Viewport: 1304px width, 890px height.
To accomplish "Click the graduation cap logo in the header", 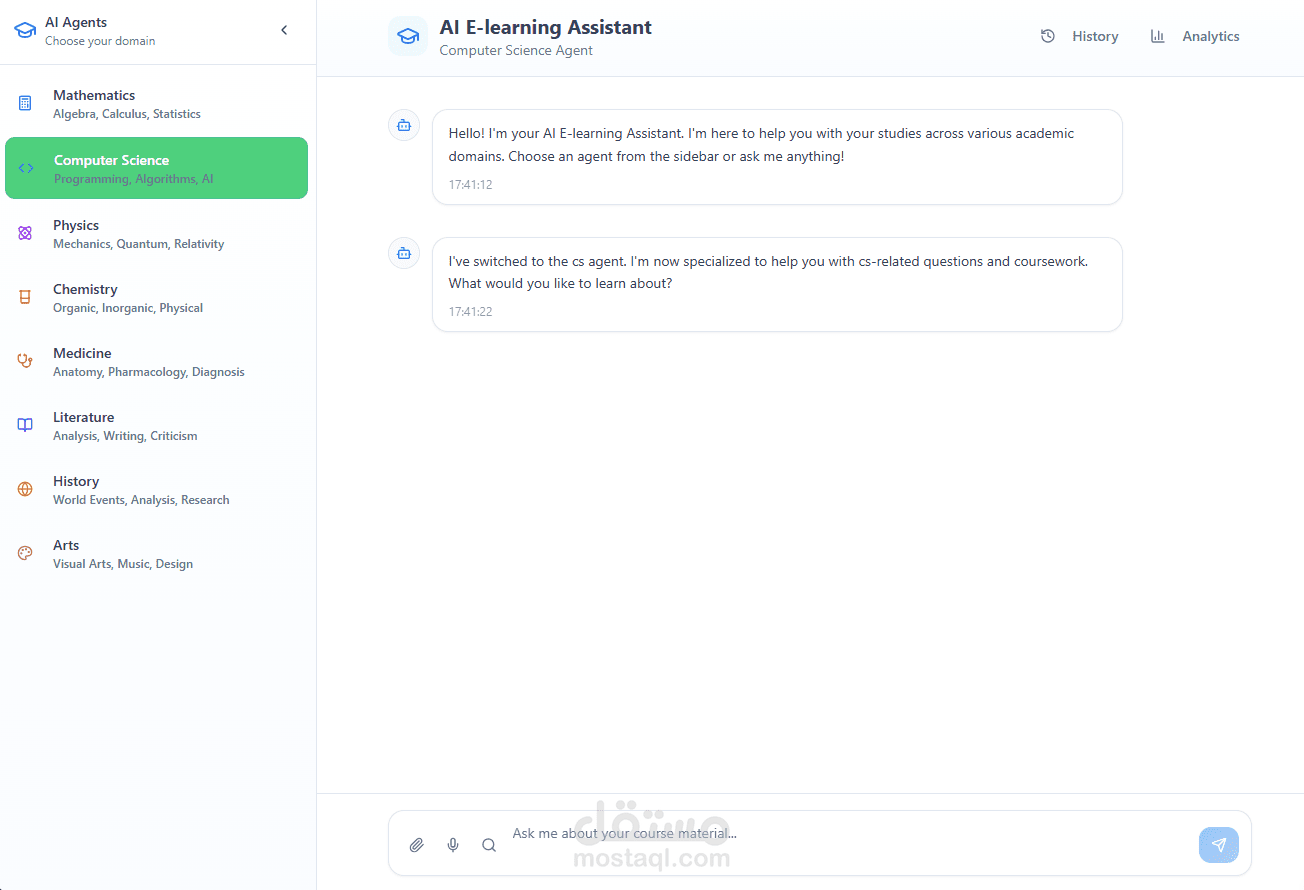I will 408,35.
